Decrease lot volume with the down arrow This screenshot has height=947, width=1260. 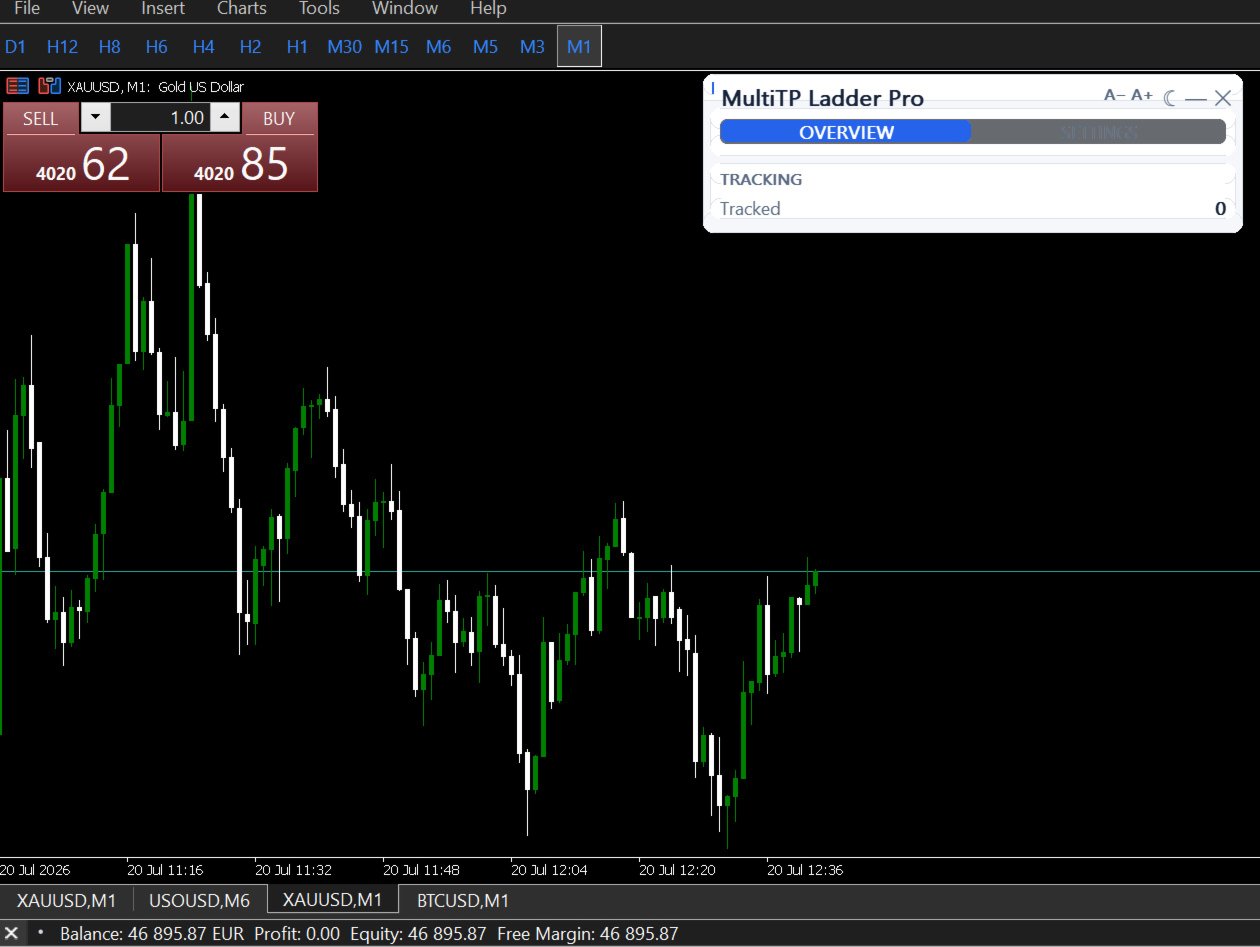click(95, 118)
